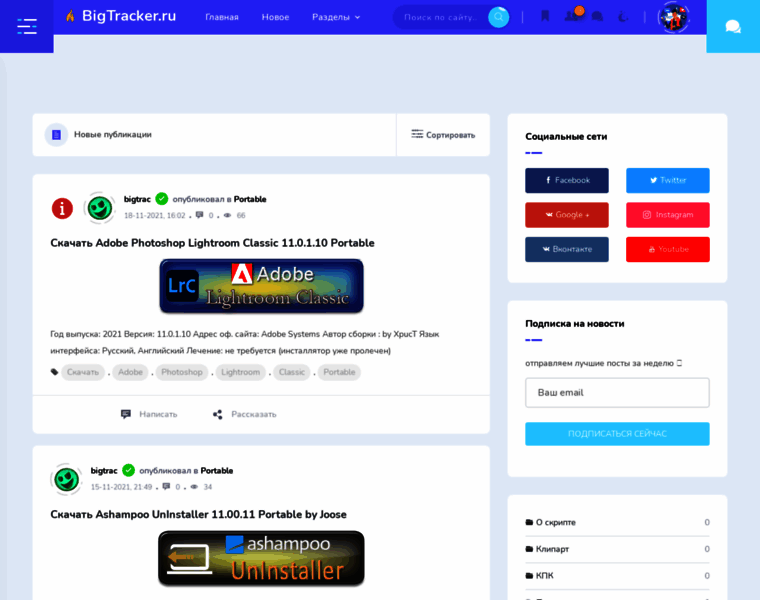Focus the Поиск по сайту search field
Screen dimensions: 760x600
pyautogui.click(x=441, y=17)
